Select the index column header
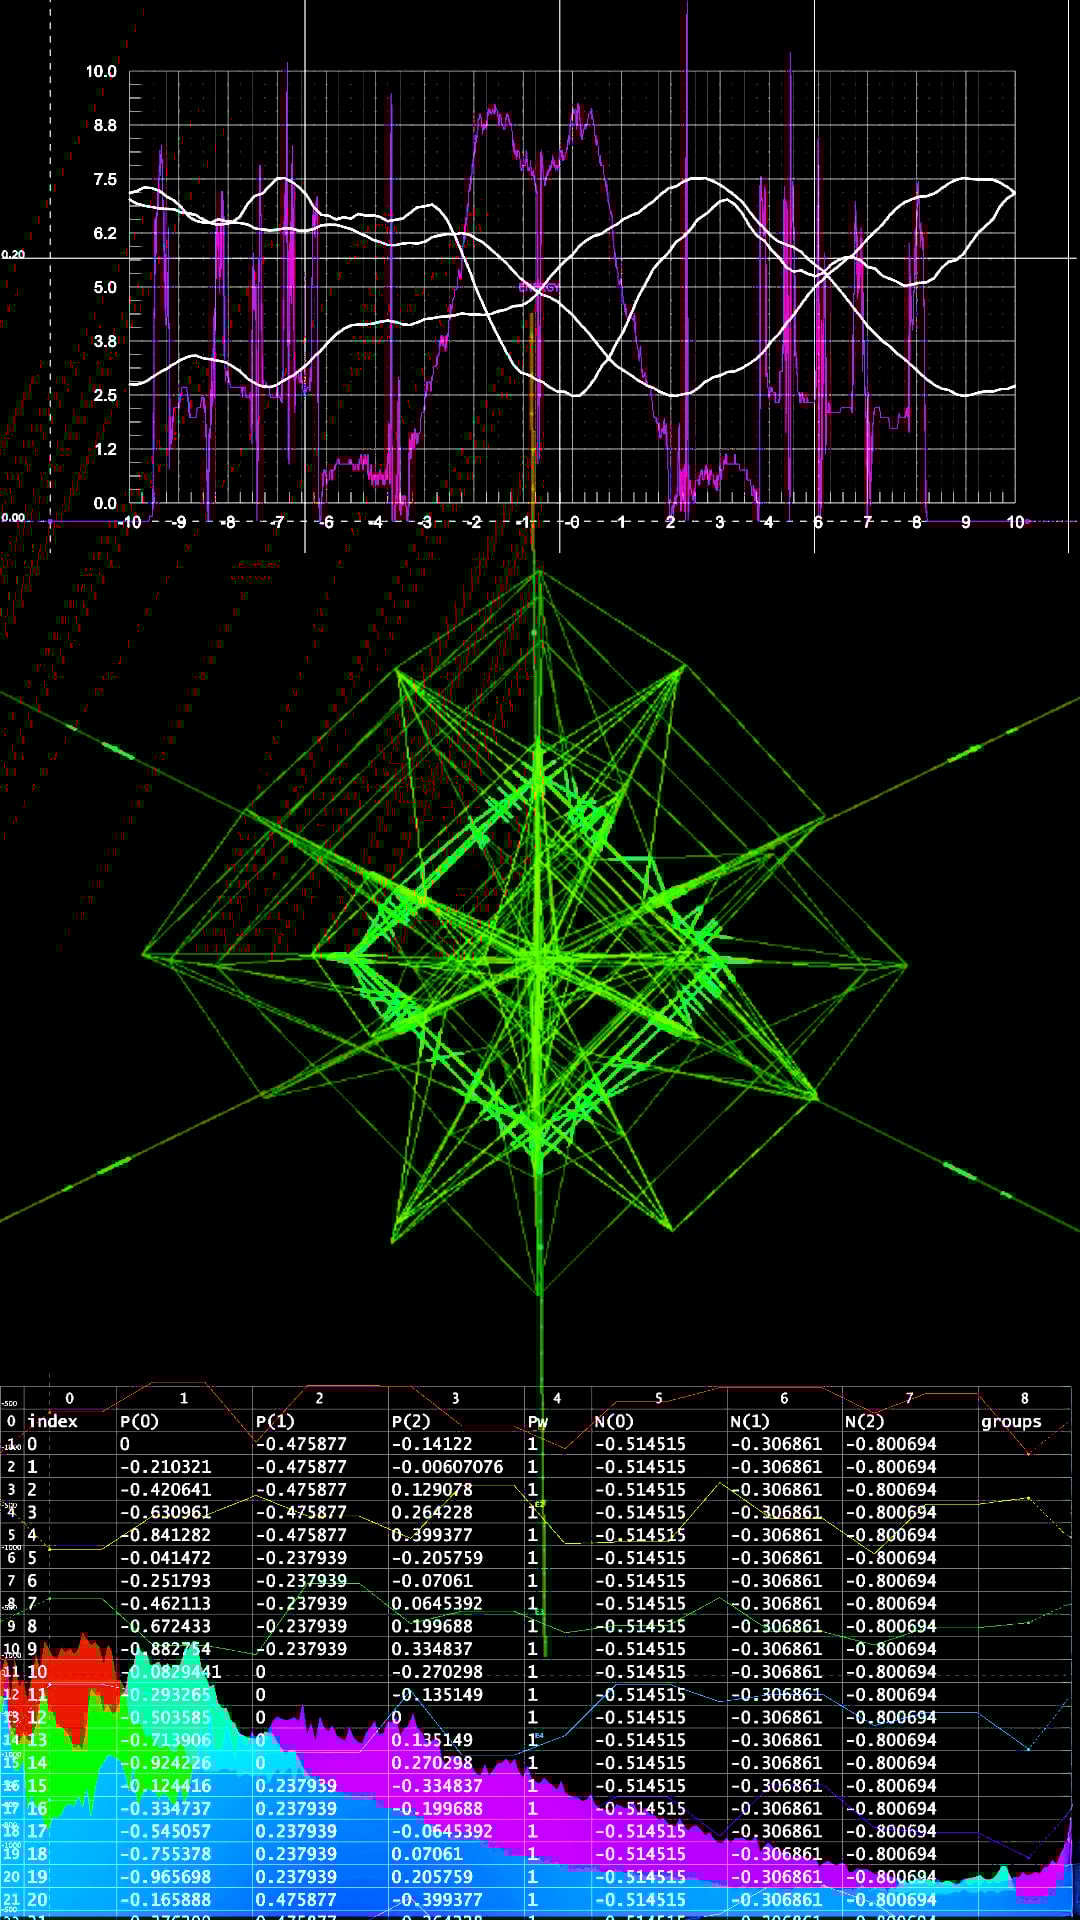 pyautogui.click(x=52, y=1421)
